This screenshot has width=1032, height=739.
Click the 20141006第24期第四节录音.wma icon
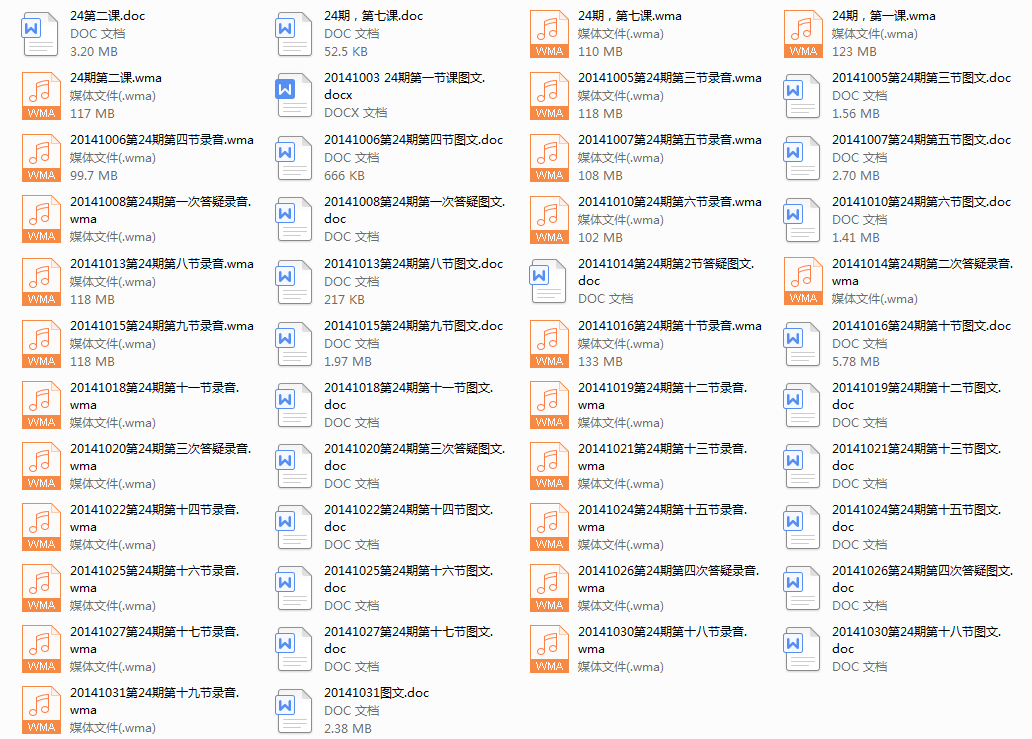(x=41, y=158)
